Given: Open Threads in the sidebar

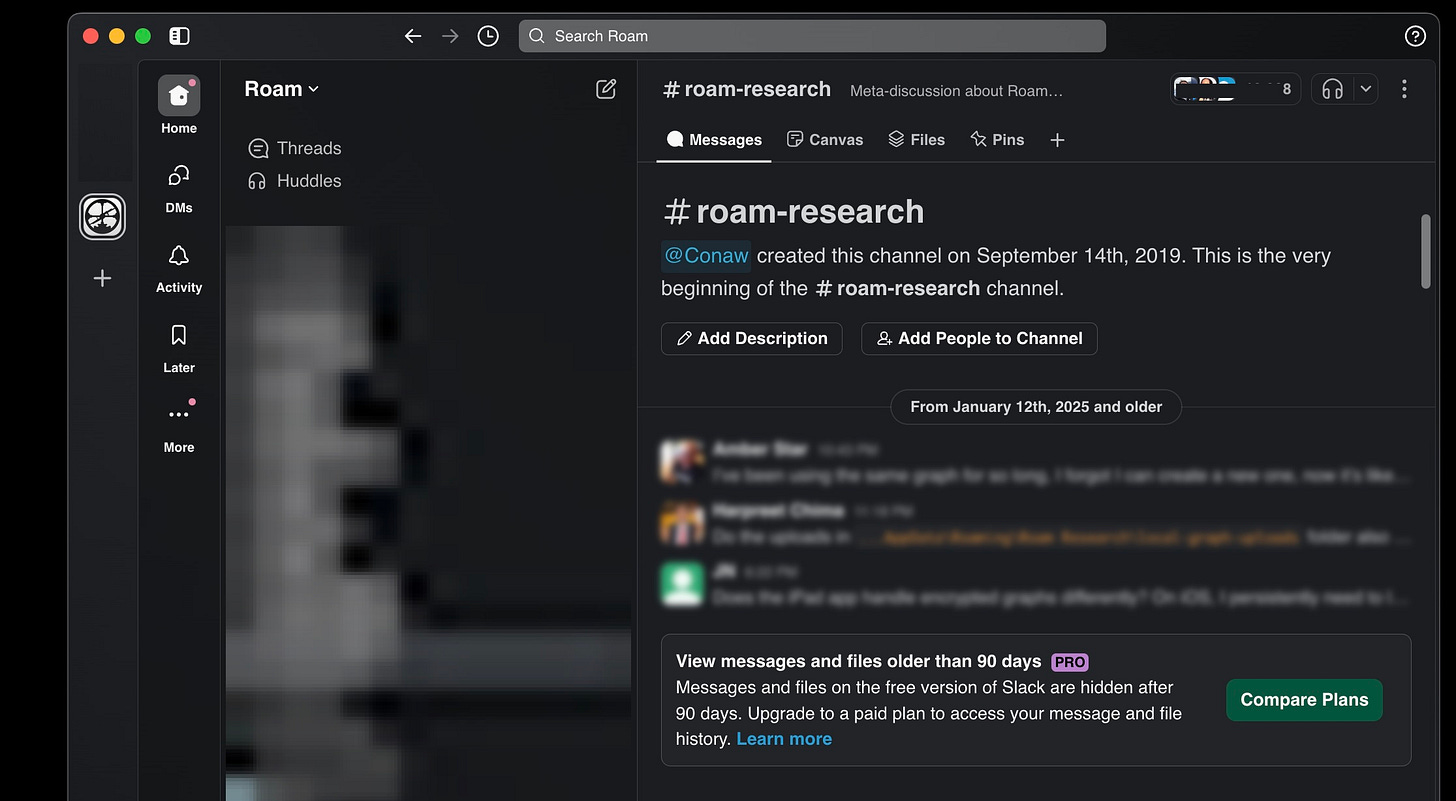Looking at the screenshot, I should [x=295, y=148].
